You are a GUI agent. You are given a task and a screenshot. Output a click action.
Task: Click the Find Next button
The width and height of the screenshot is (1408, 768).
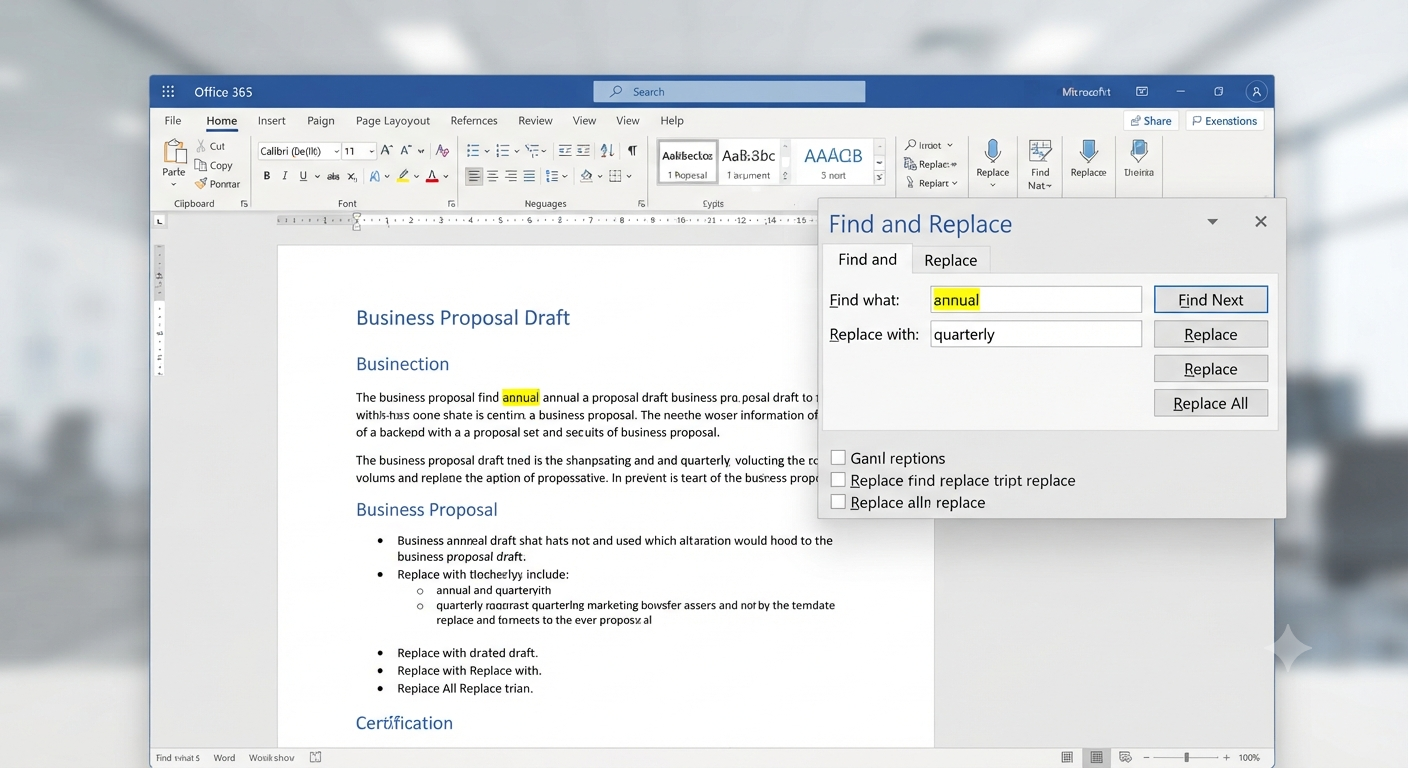click(1211, 300)
